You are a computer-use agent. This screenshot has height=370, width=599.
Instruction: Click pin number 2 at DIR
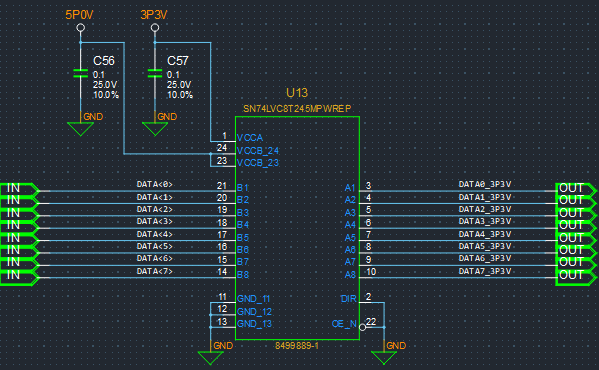coord(368,297)
